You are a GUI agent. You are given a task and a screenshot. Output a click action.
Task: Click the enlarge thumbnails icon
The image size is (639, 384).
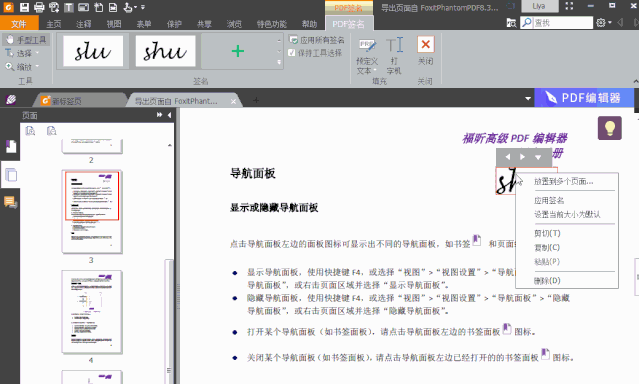pyautogui.click(x=30, y=131)
